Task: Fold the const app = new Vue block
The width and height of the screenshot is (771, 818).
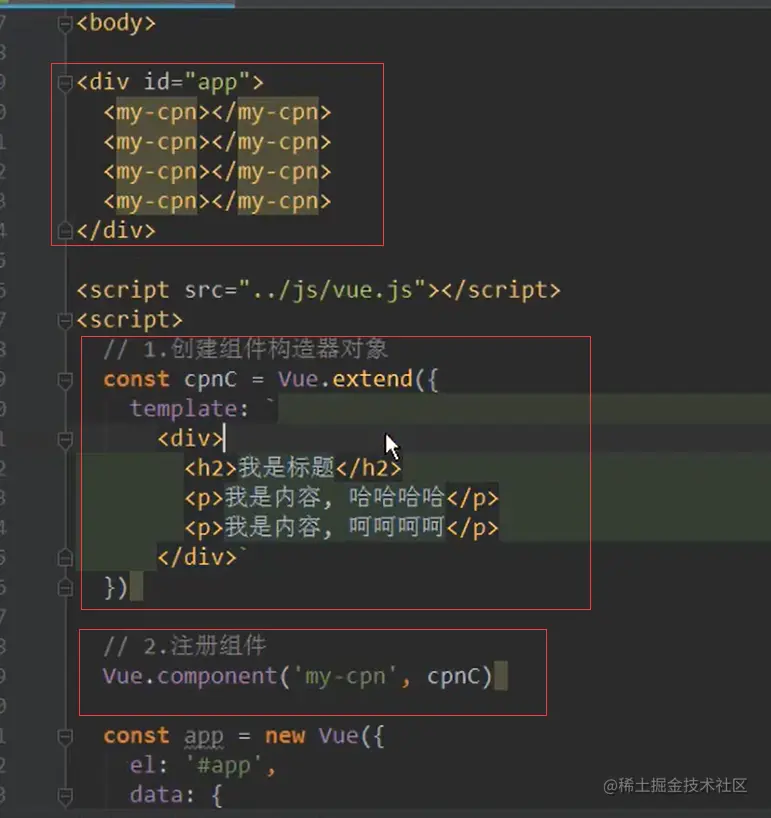Action: tap(65, 737)
